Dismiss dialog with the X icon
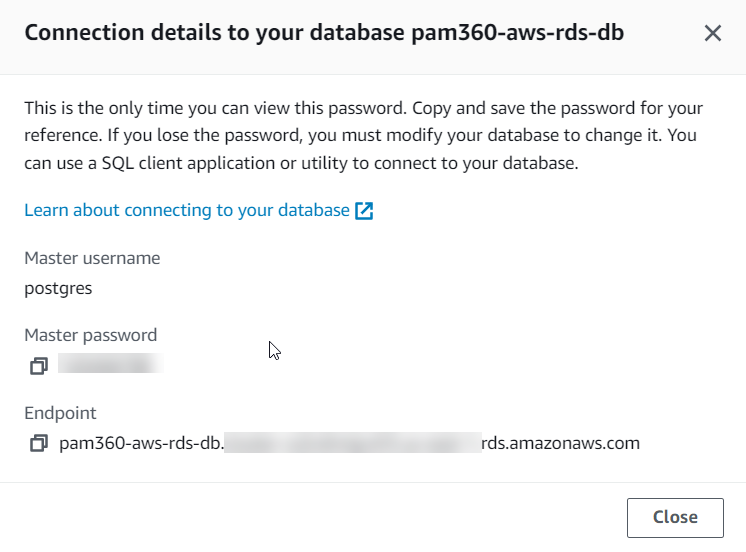 coord(713,33)
